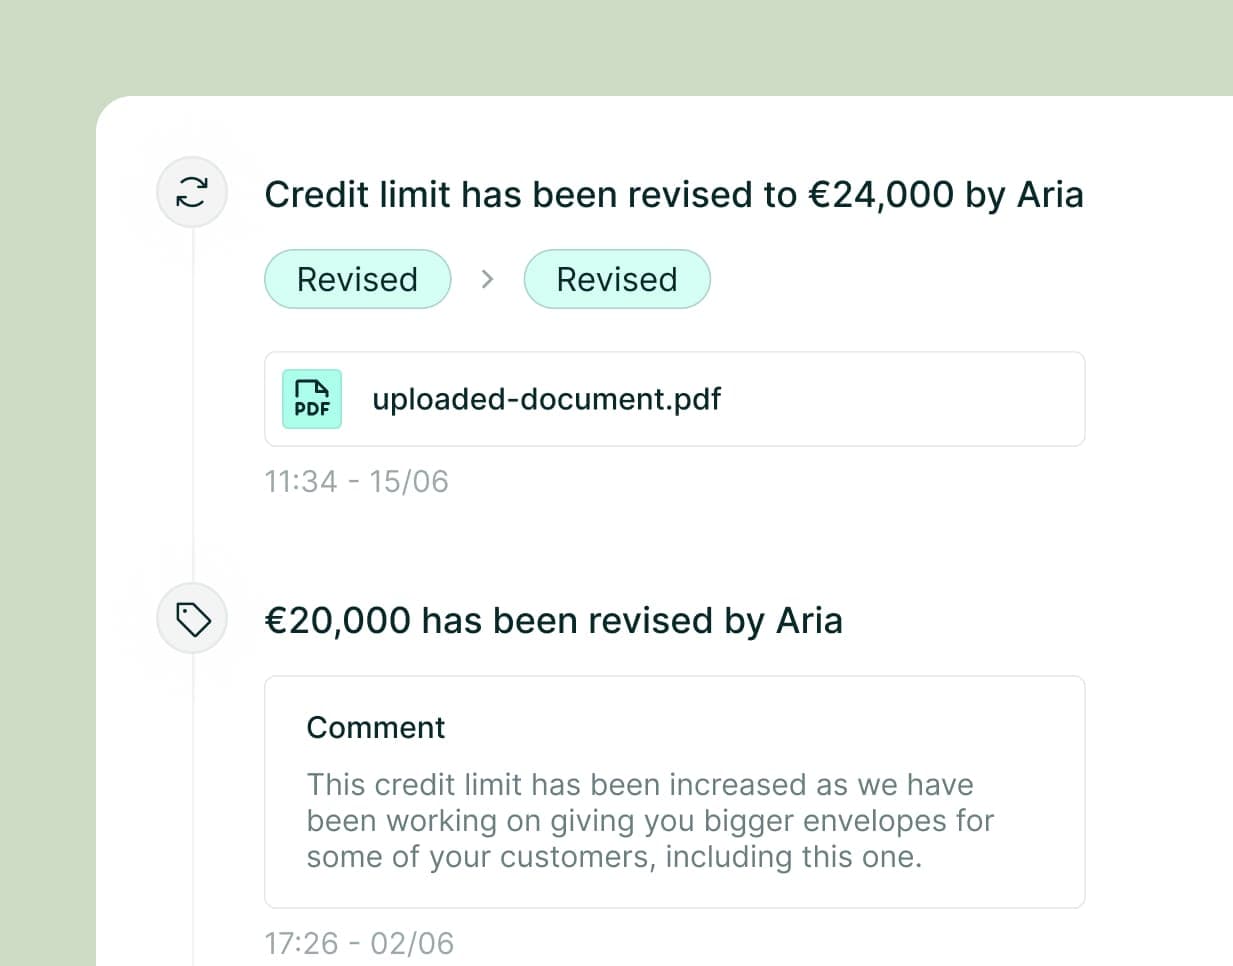Image resolution: width=1233 pixels, height=966 pixels.
Task: Click Aria in the credit limit heading
Action: pos(1050,194)
